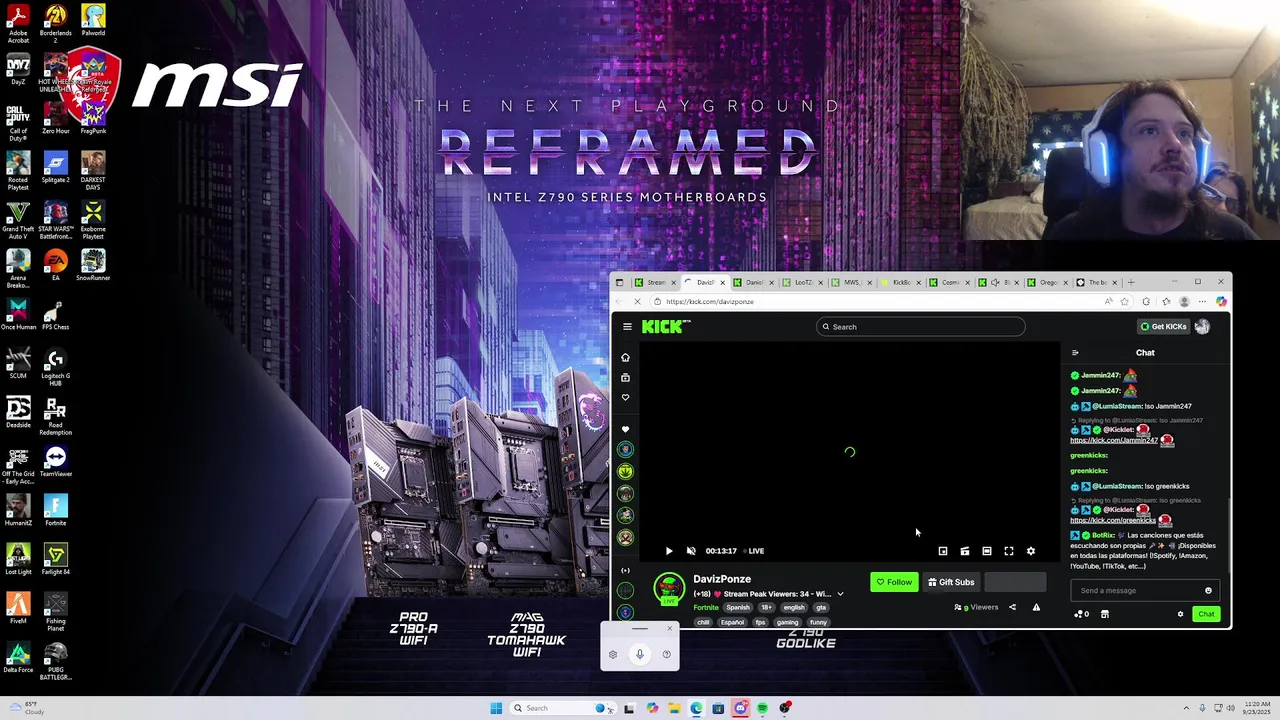Open Spotify from the taskbar

pos(762,708)
